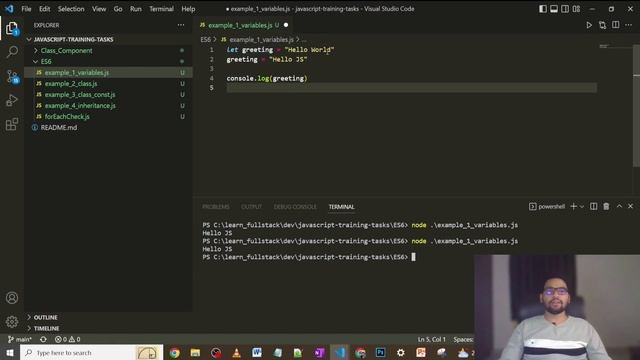Toggle primary side bar visibility
The width and height of the screenshot is (640, 360).
(x=542, y=9)
